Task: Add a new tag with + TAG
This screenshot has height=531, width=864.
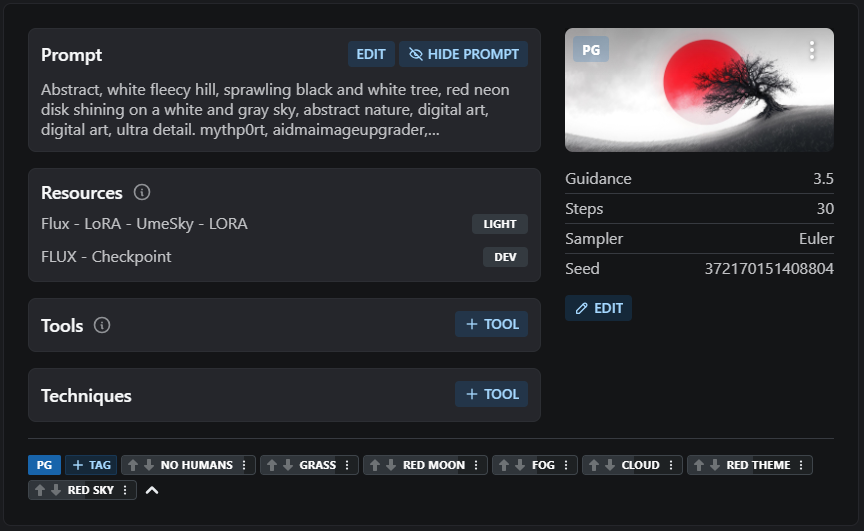Action: coord(91,465)
